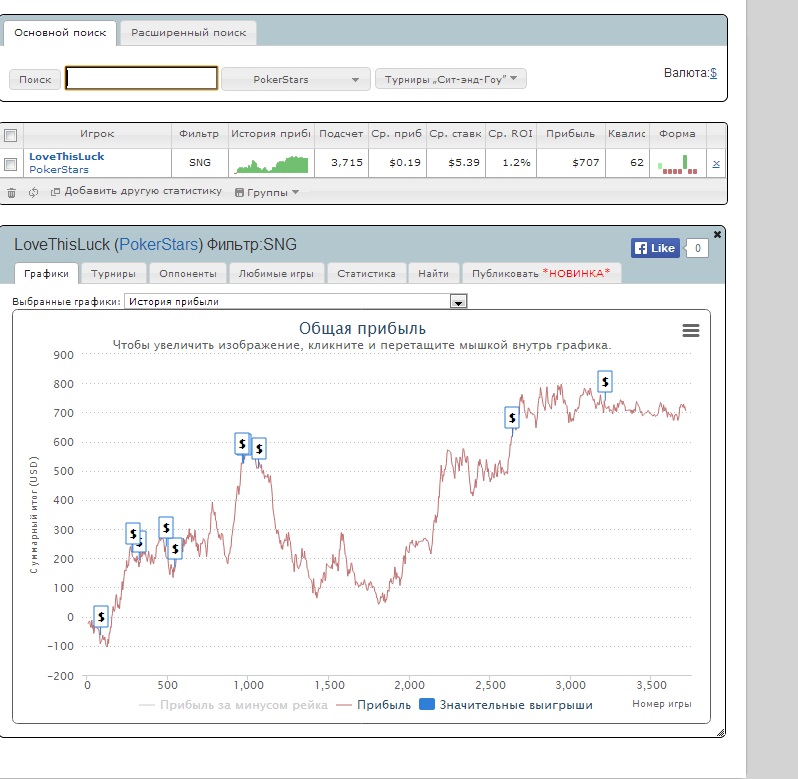Click the dollar marker near 800 profit
The width and height of the screenshot is (798, 779).
(605, 381)
